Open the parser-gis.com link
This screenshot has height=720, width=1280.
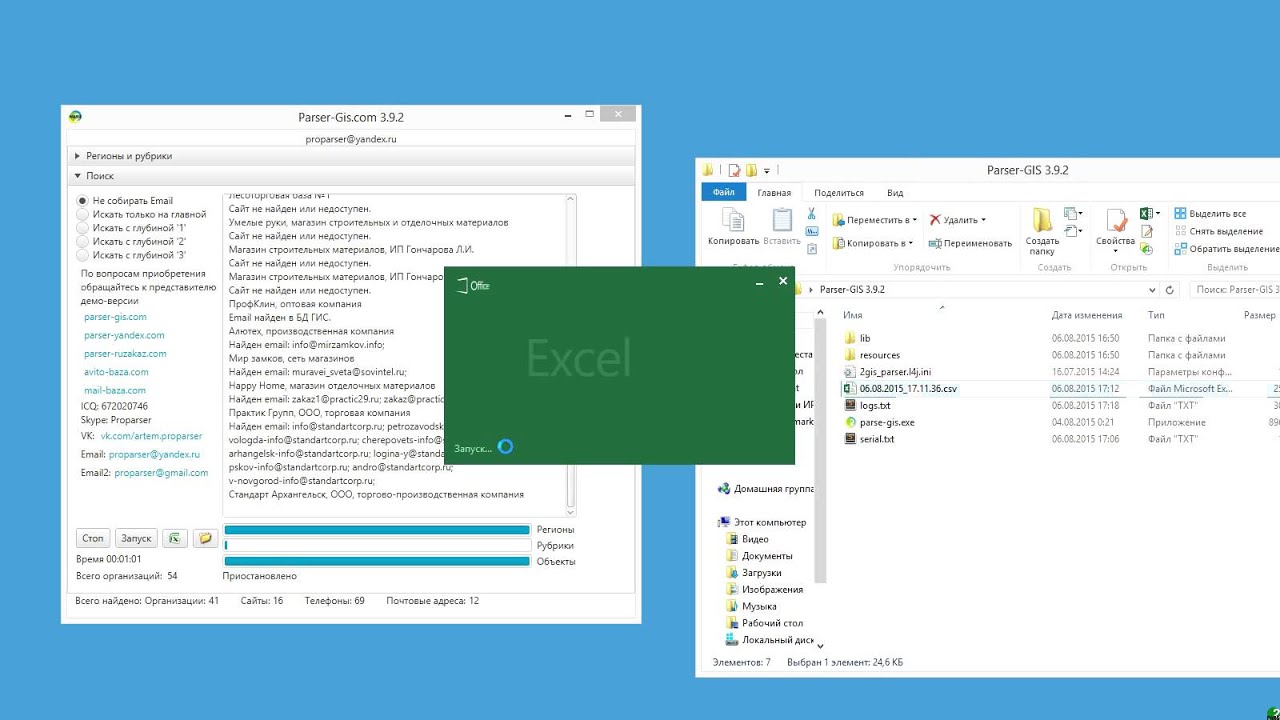click(x=115, y=317)
